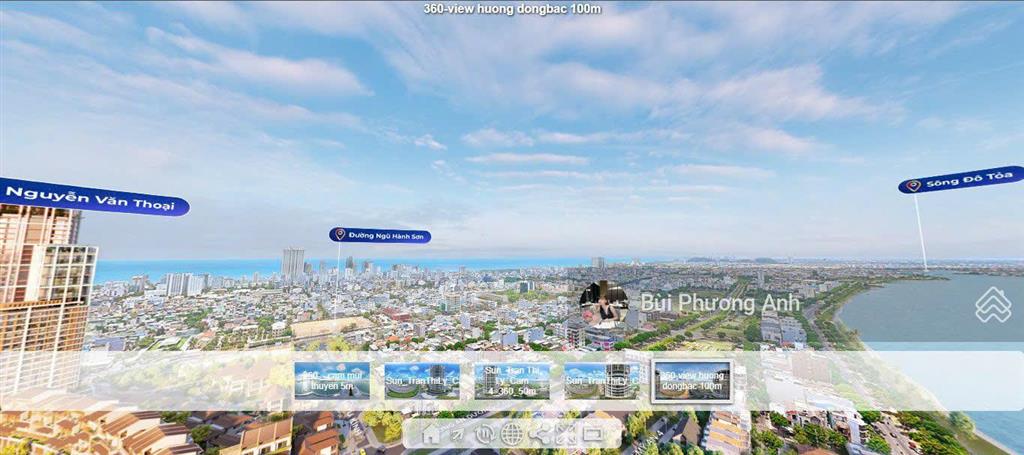Click the double-chevron up icon at right
The width and height of the screenshot is (1024, 455).
pyautogui.click(x=993, y=305)
